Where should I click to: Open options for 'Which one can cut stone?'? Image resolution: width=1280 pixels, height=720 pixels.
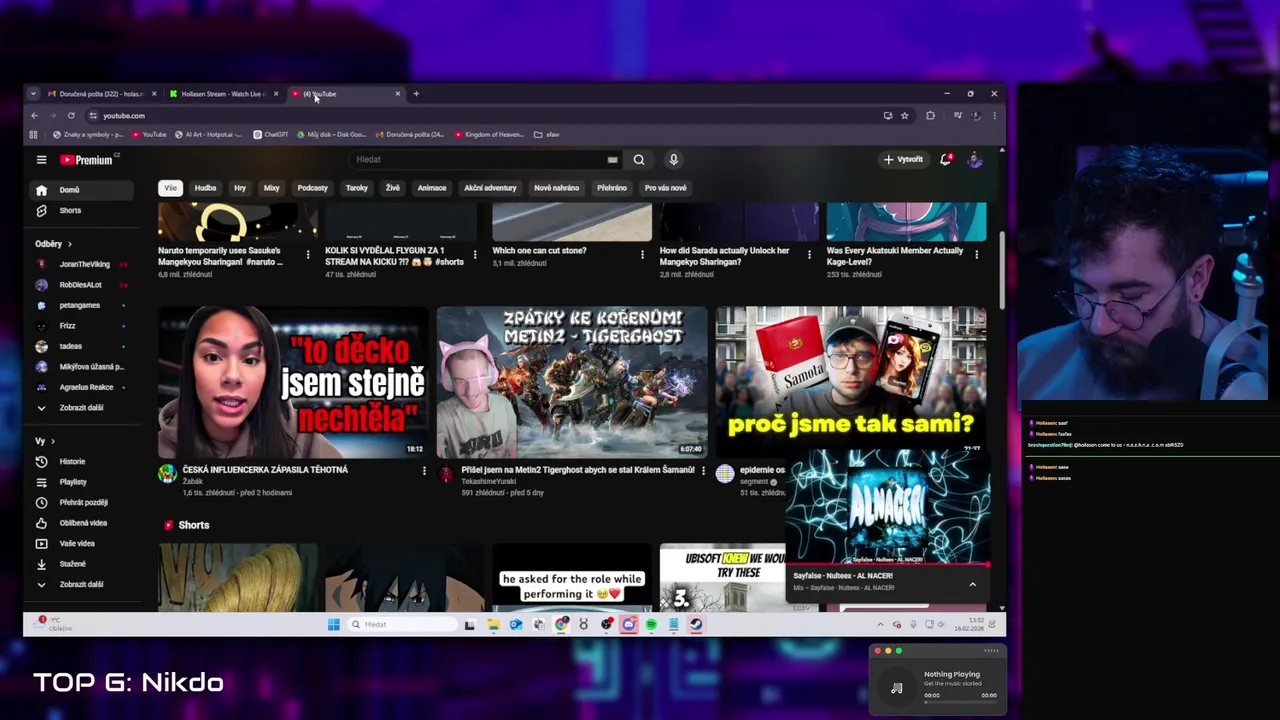pyautogui.click(x=642, y=255)
